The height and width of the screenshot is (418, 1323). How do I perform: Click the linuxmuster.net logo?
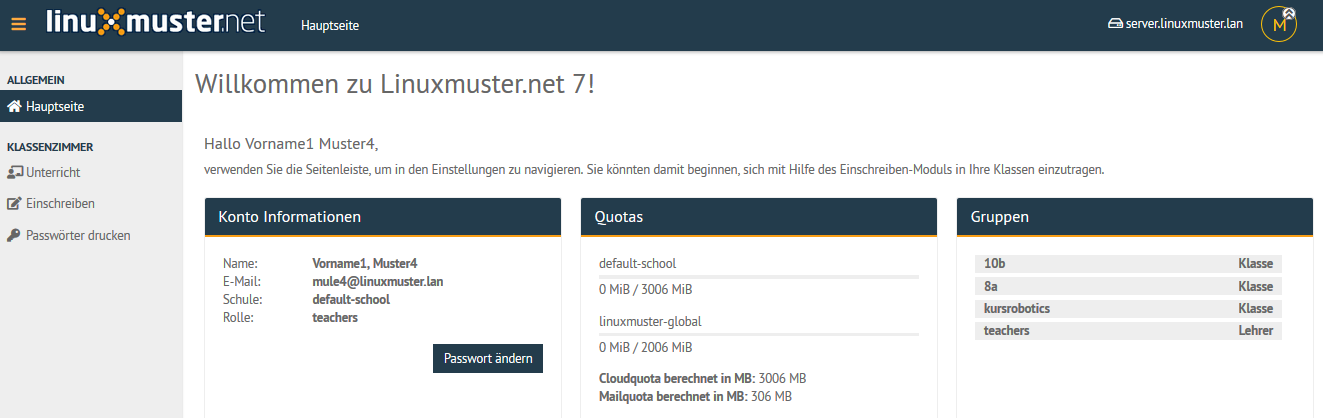tap(155, 22)
